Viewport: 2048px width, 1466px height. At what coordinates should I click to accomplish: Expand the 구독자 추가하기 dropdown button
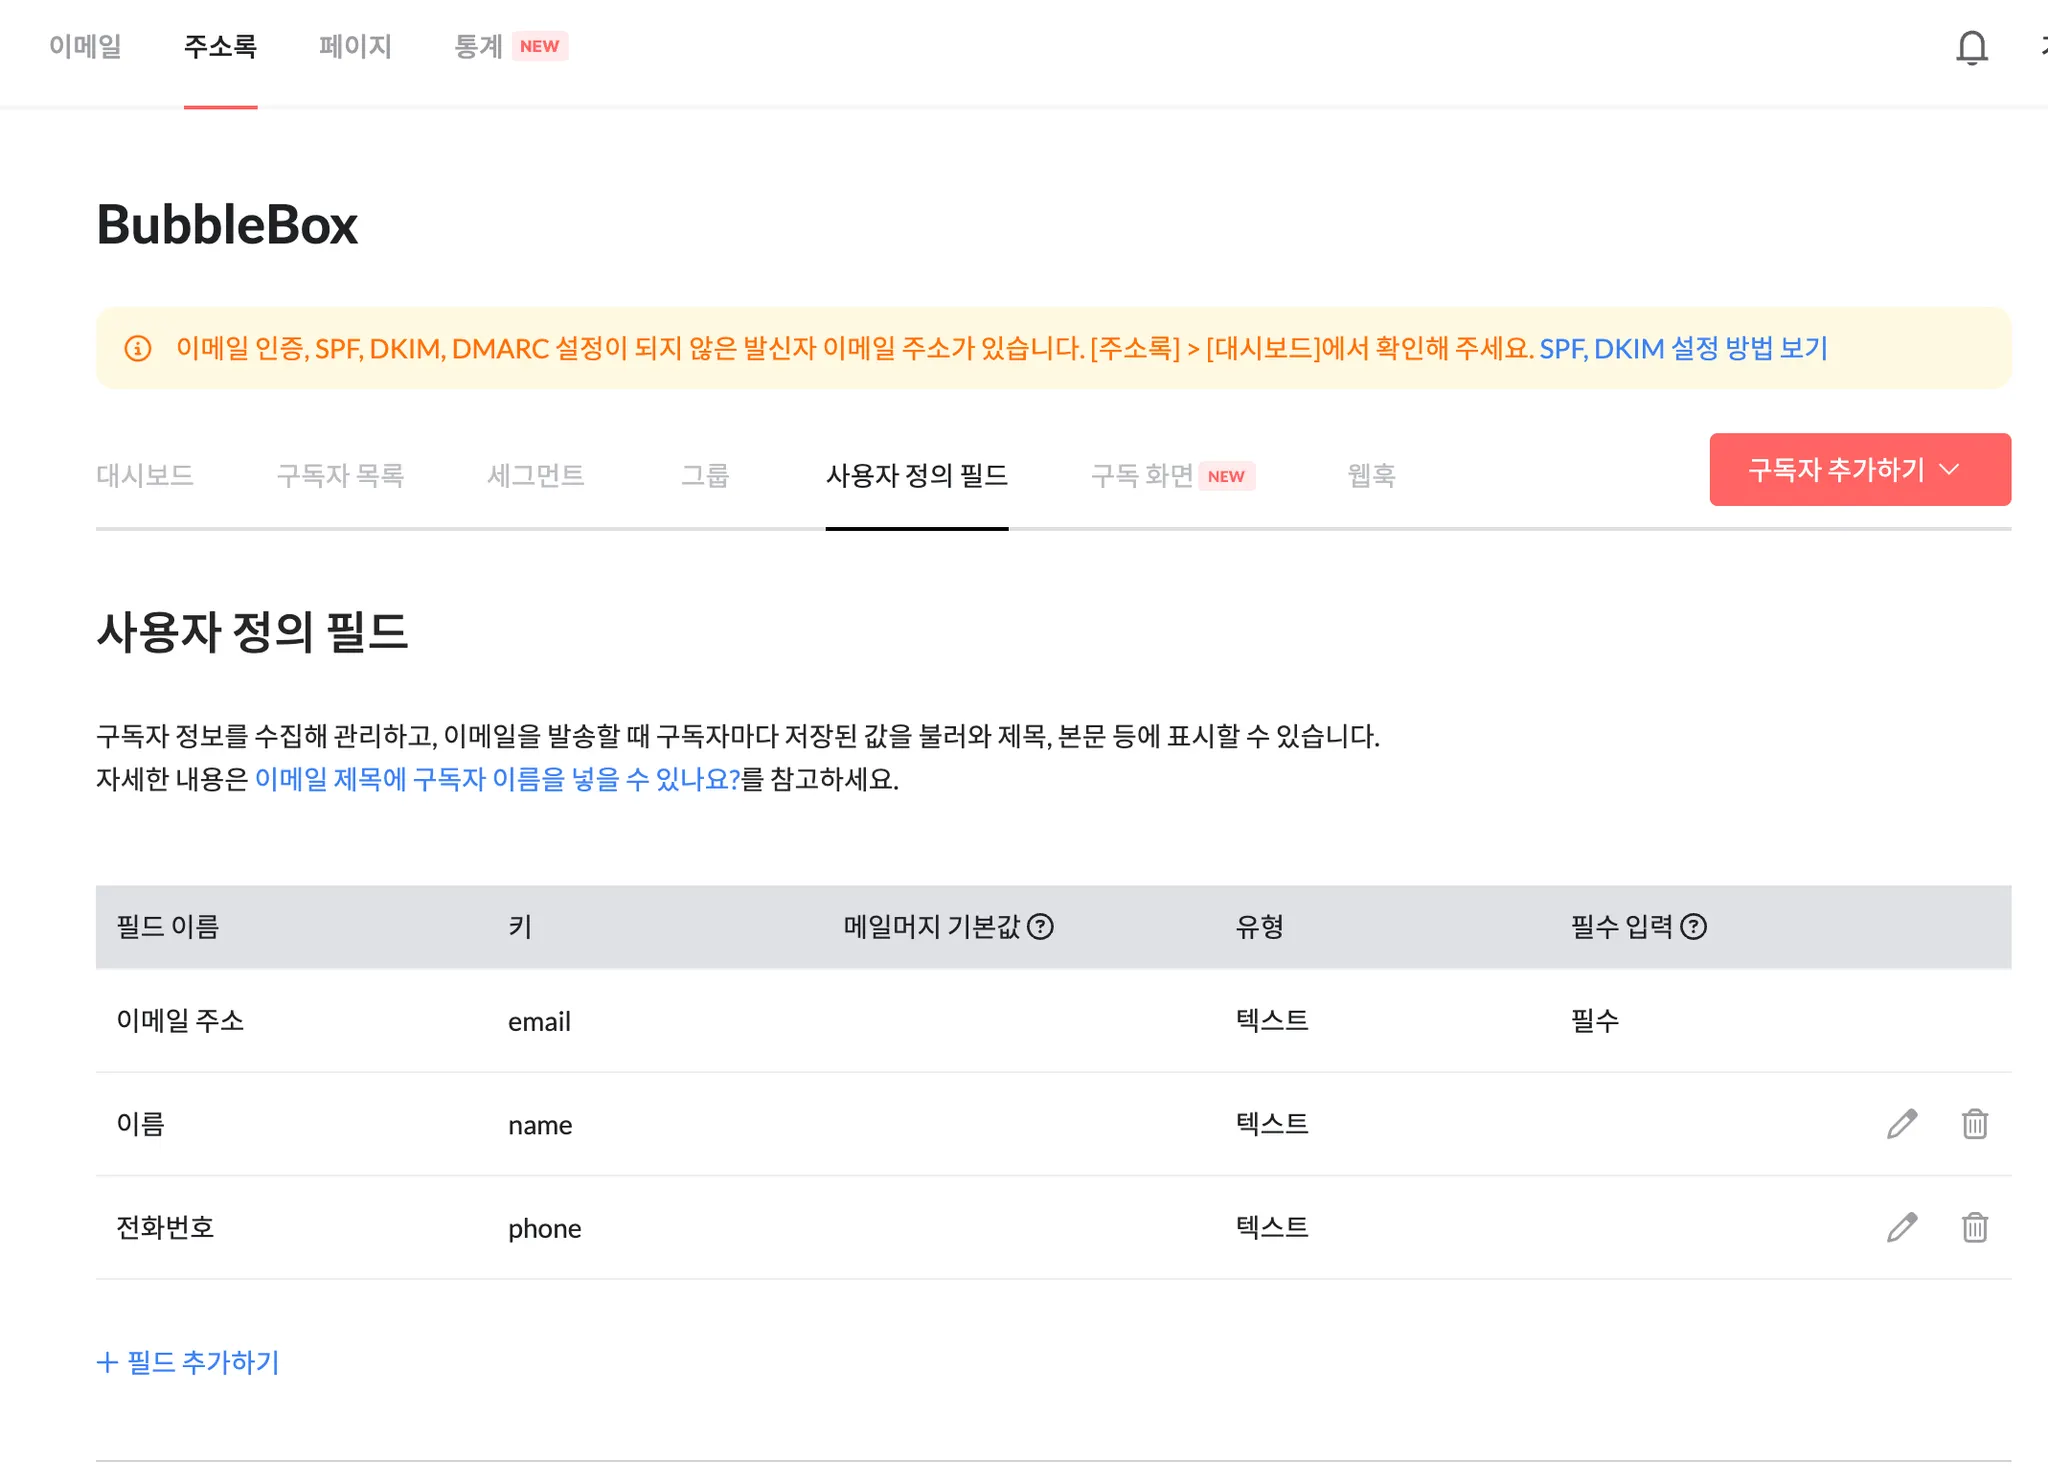(x=1859, y=469)
